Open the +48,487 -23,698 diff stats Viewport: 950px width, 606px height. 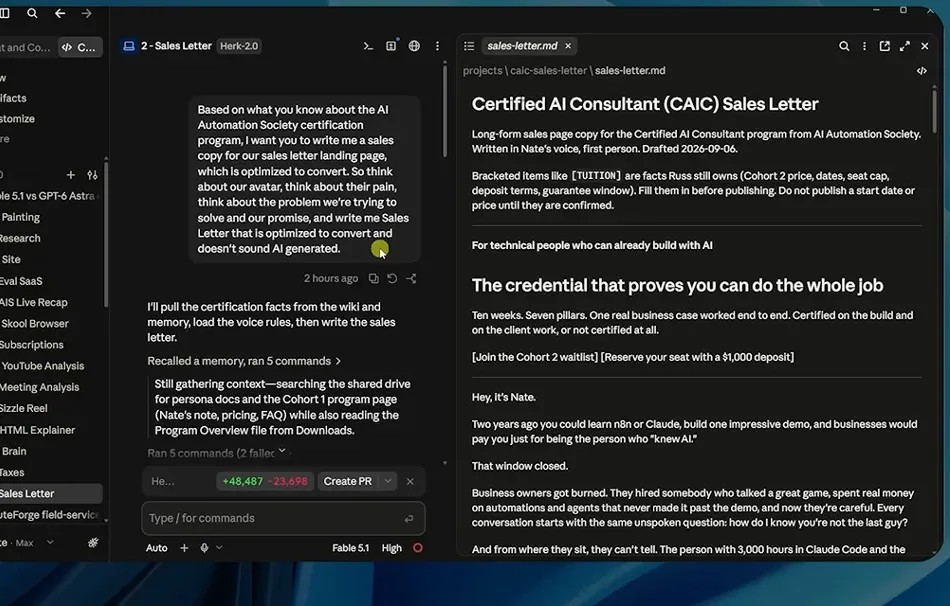265,481
